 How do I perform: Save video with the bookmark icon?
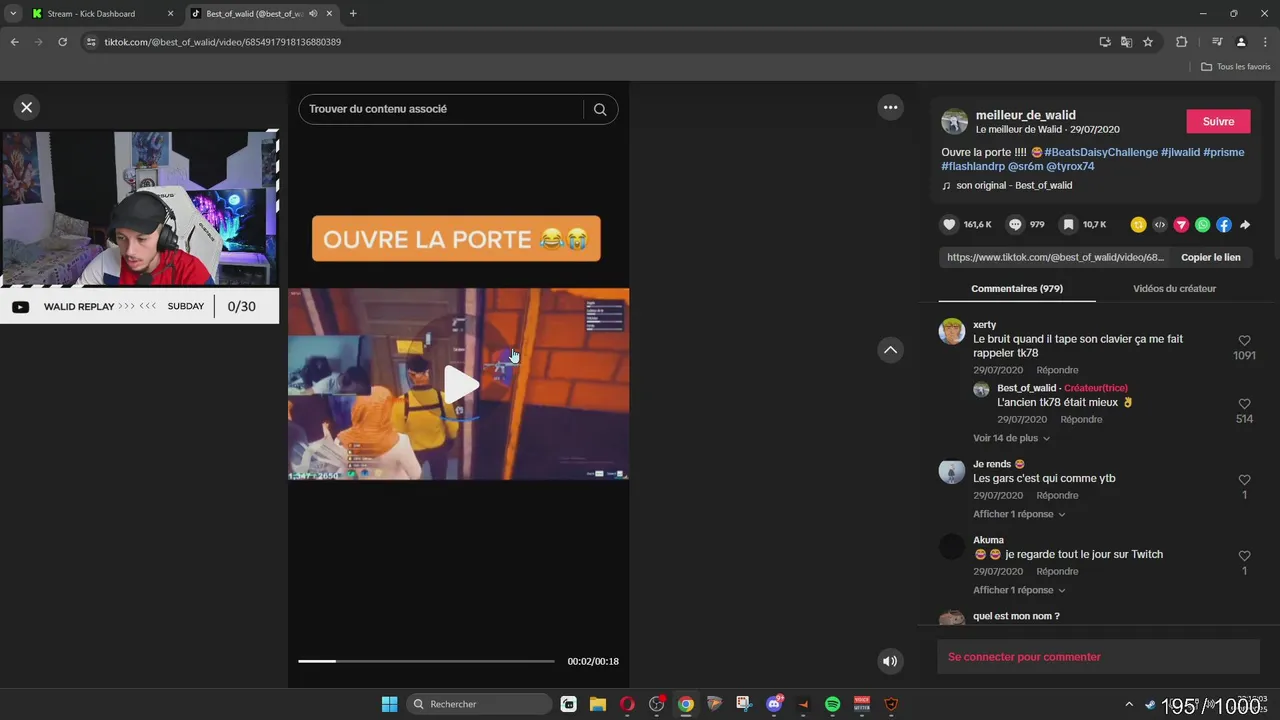1068,225
